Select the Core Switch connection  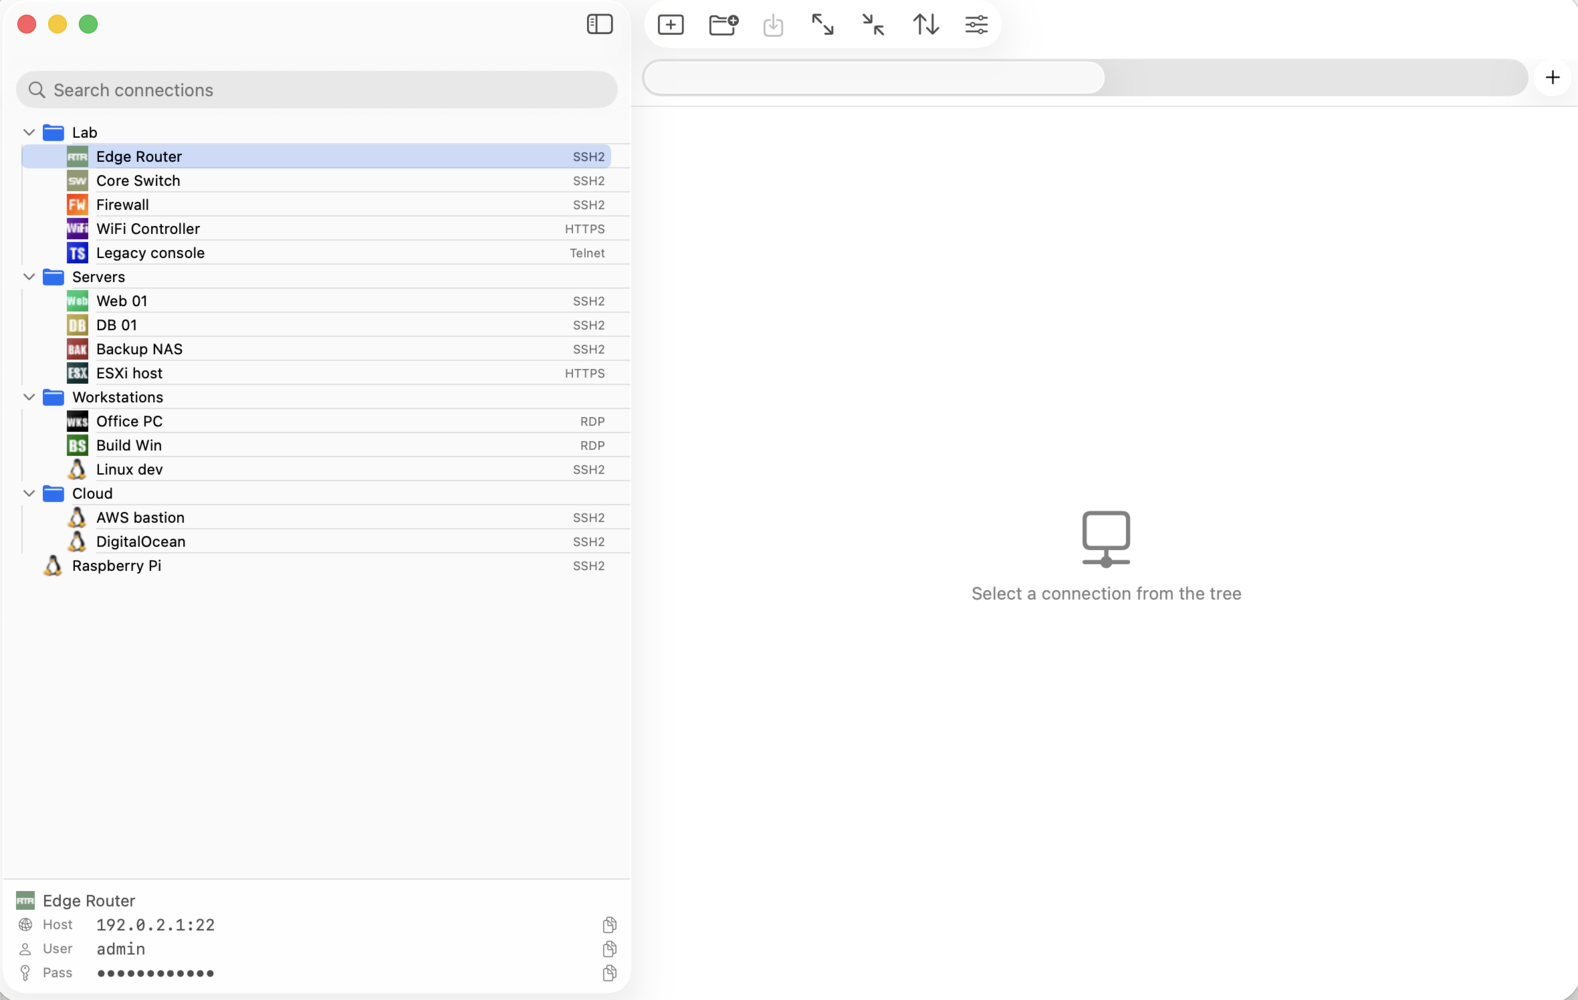[x=316, y=180]
